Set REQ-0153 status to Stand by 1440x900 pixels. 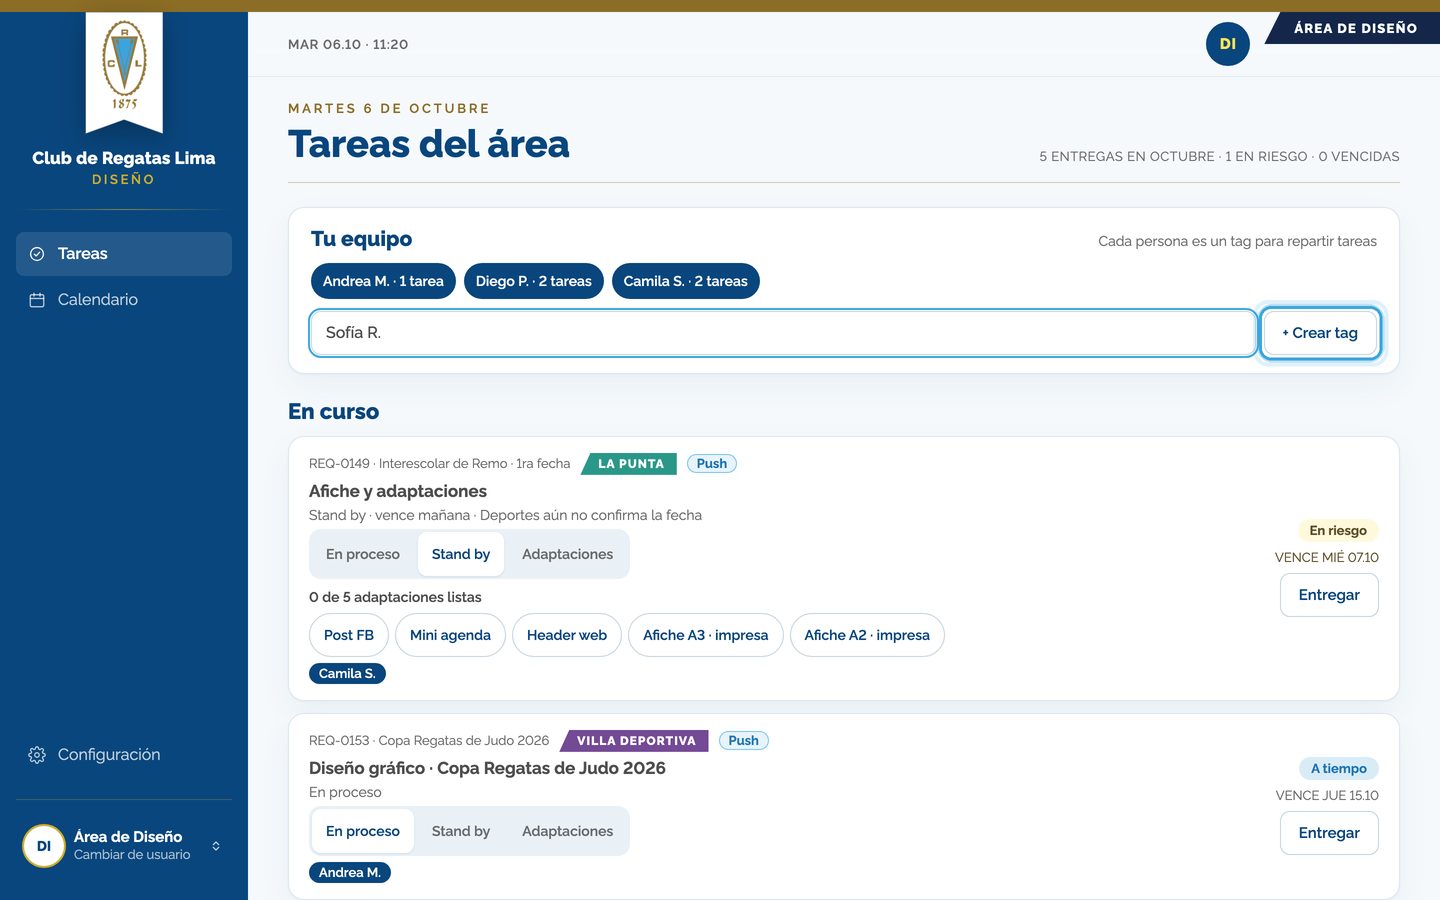coord(461,831)
